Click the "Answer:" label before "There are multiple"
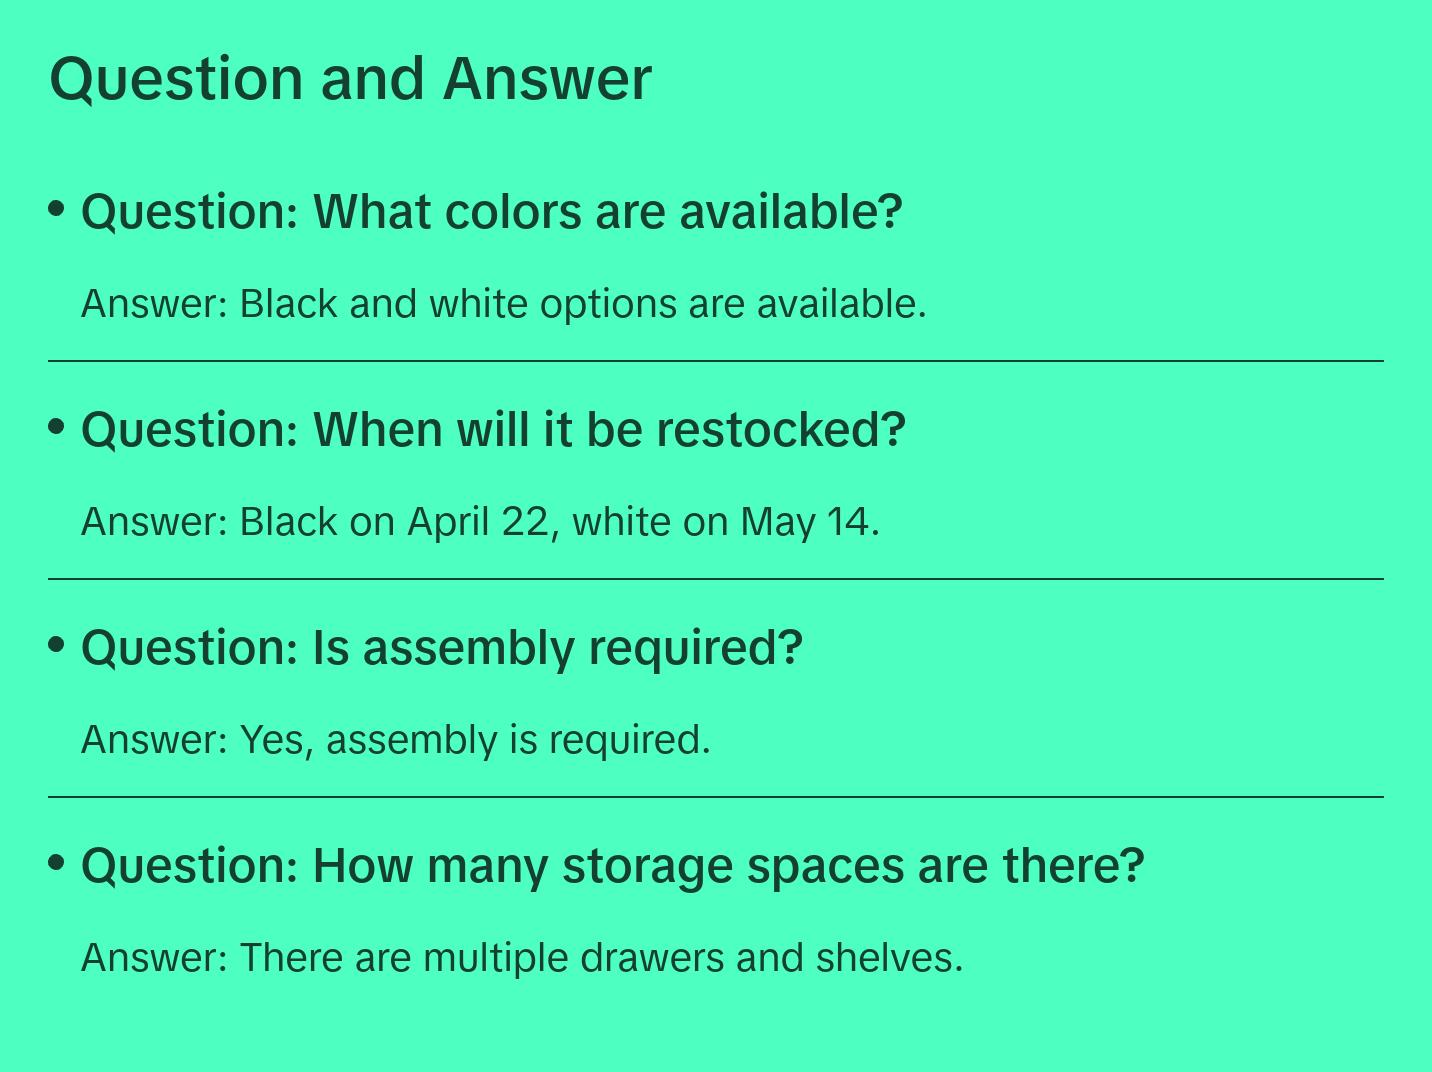 click(x=155, y=958)
